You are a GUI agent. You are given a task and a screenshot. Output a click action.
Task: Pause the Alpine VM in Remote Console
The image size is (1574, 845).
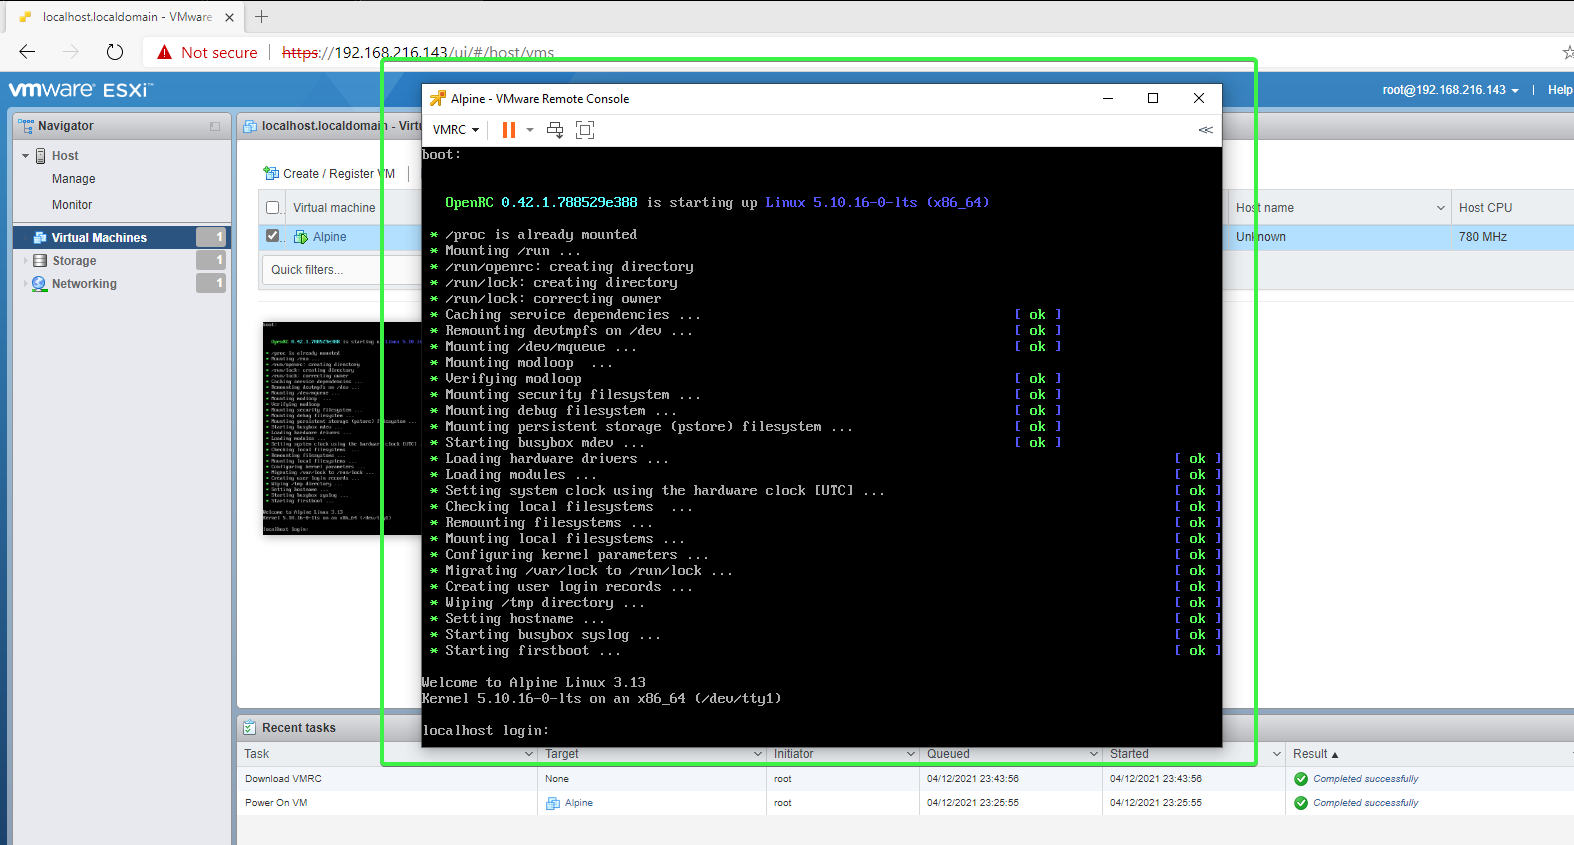(509, 130)
